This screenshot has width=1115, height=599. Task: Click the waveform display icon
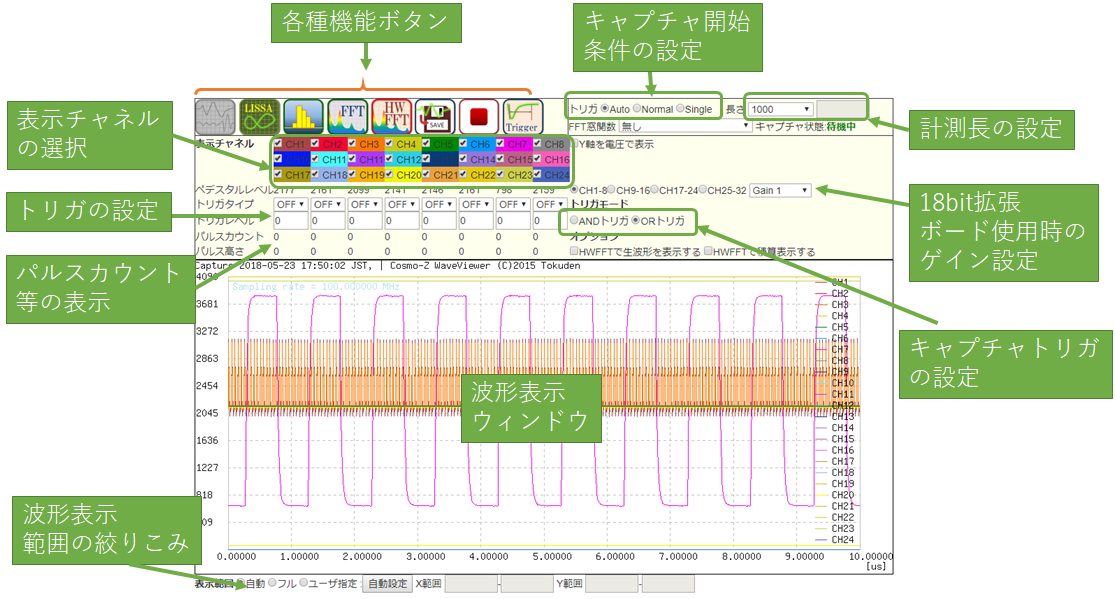point(215,117)
